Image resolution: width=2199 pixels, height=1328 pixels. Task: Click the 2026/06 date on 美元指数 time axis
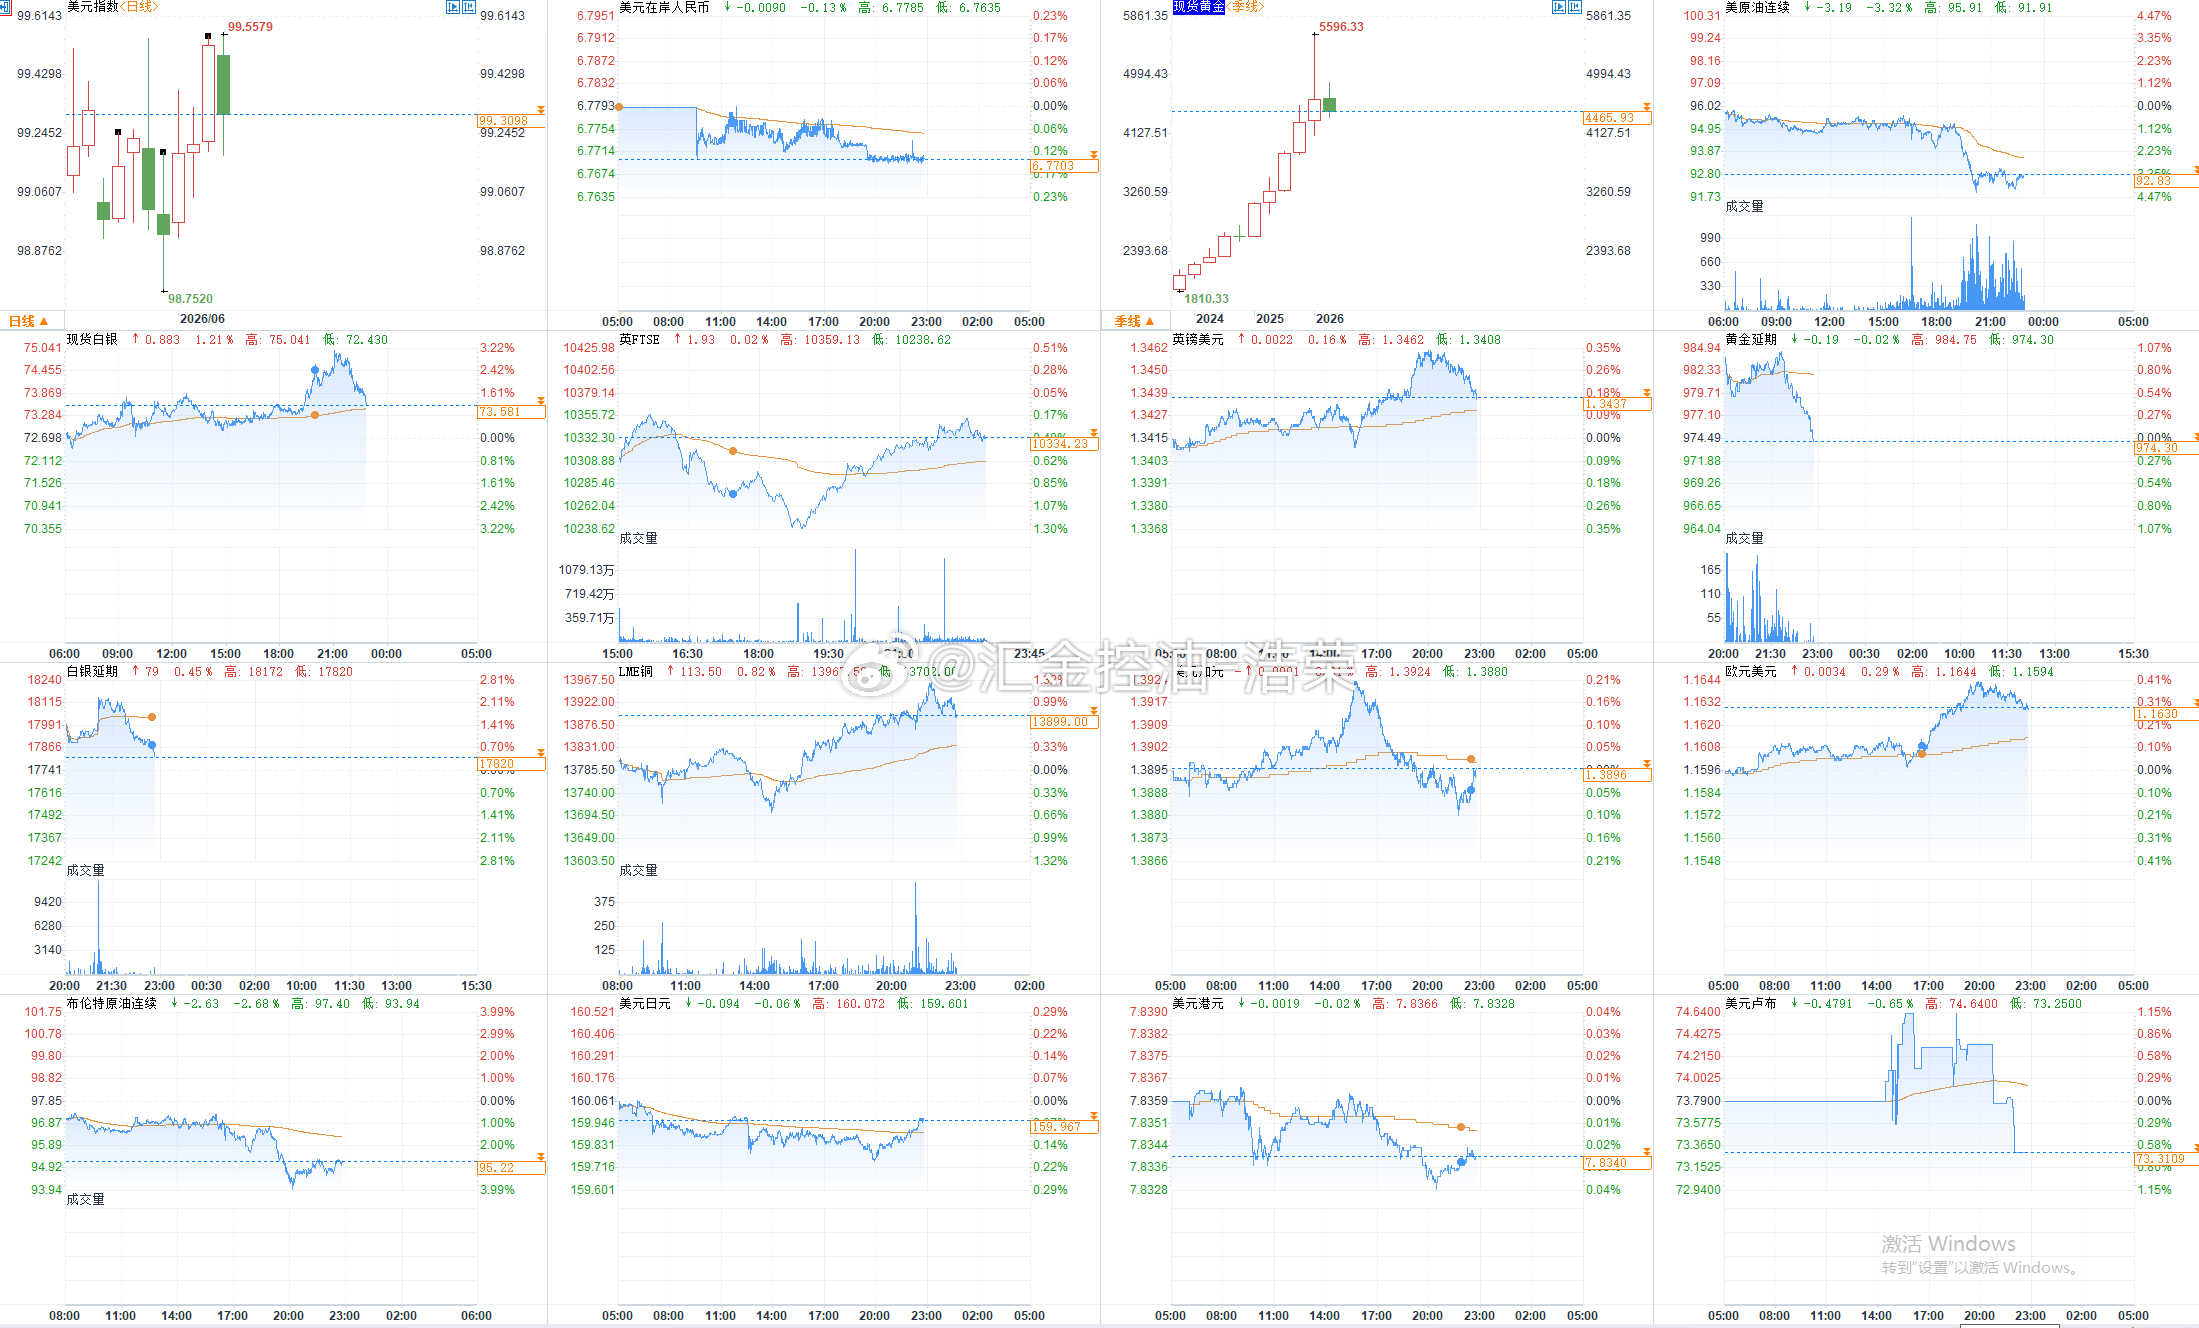pyautogui.click(x=202, y=319)
